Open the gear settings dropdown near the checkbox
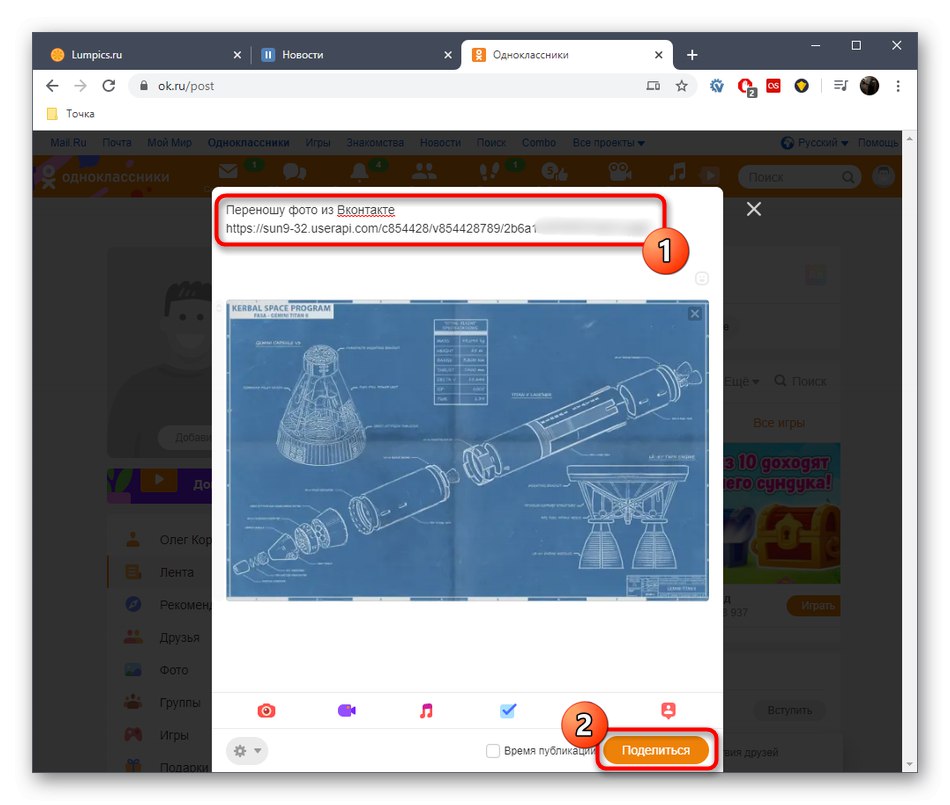950x805 pixels. 245,750
